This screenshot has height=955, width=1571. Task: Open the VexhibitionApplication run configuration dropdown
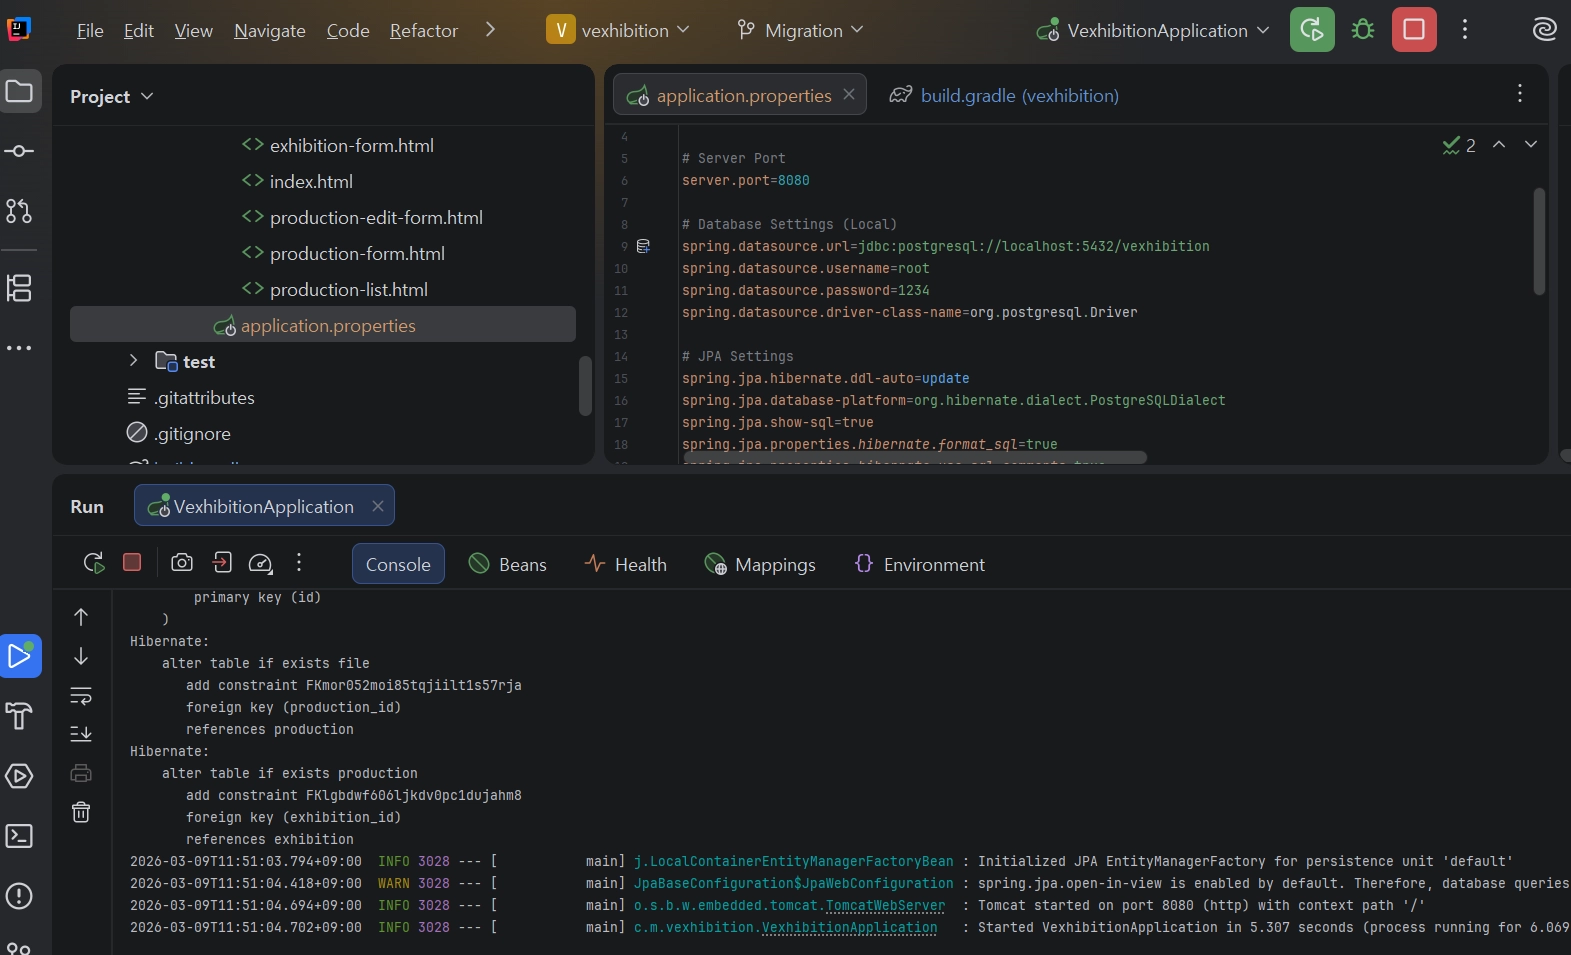[1155, 30]
